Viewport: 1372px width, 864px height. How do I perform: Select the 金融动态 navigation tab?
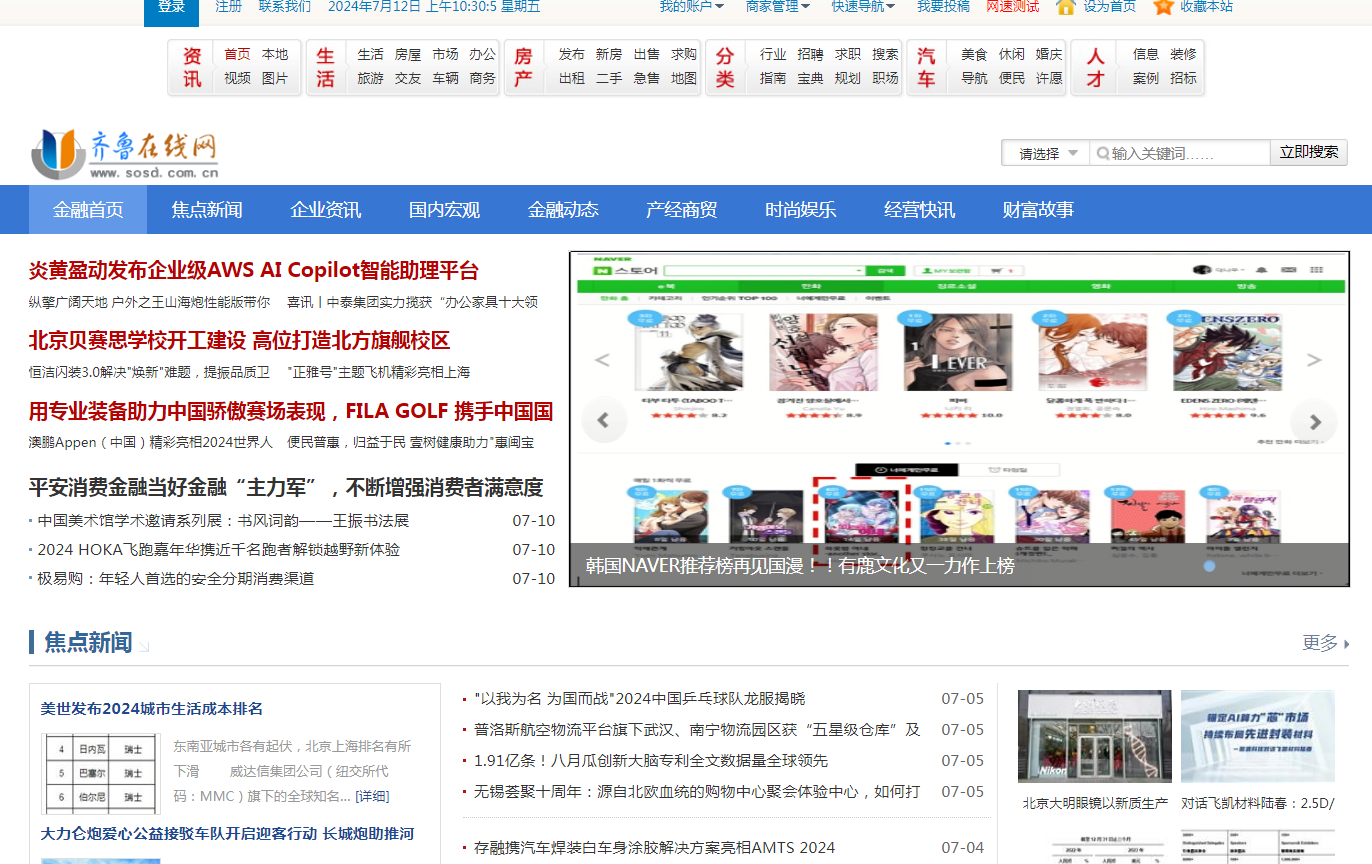[x=563, y=210]
